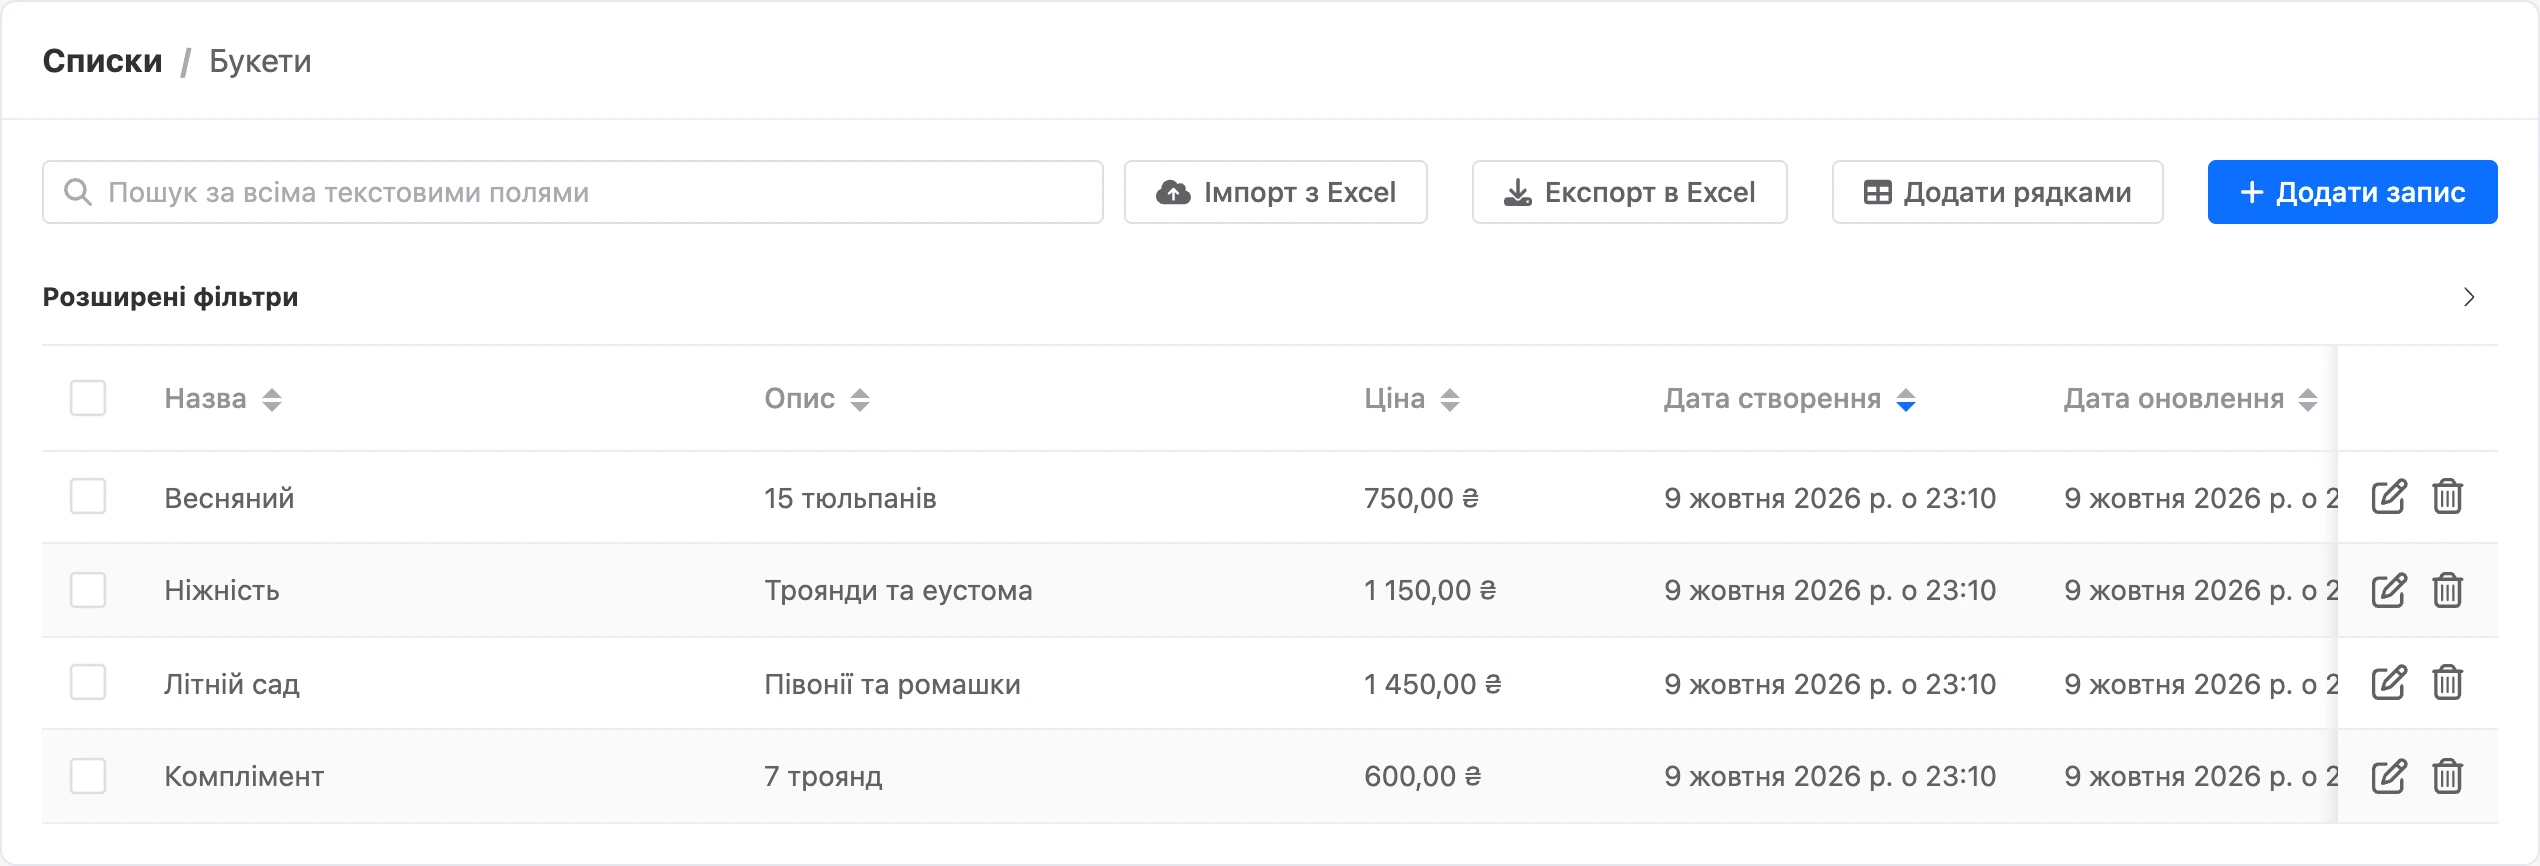Delete the Літній сад row
The width and height of the screenshot is (2540, 866).
(2447, 683)
